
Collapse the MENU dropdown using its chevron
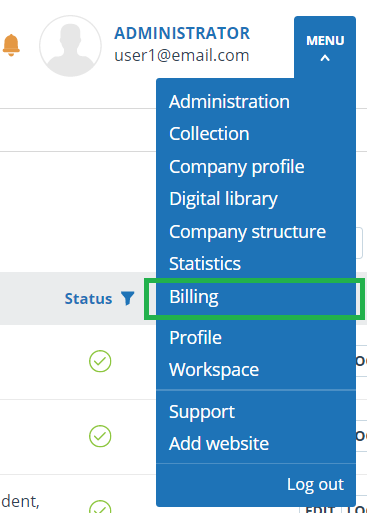pyautogui.click(x=325, y=58)
